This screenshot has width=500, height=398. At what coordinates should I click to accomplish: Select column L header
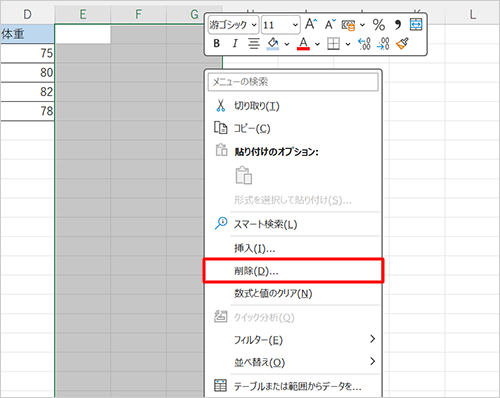click(x=473, y=14)
